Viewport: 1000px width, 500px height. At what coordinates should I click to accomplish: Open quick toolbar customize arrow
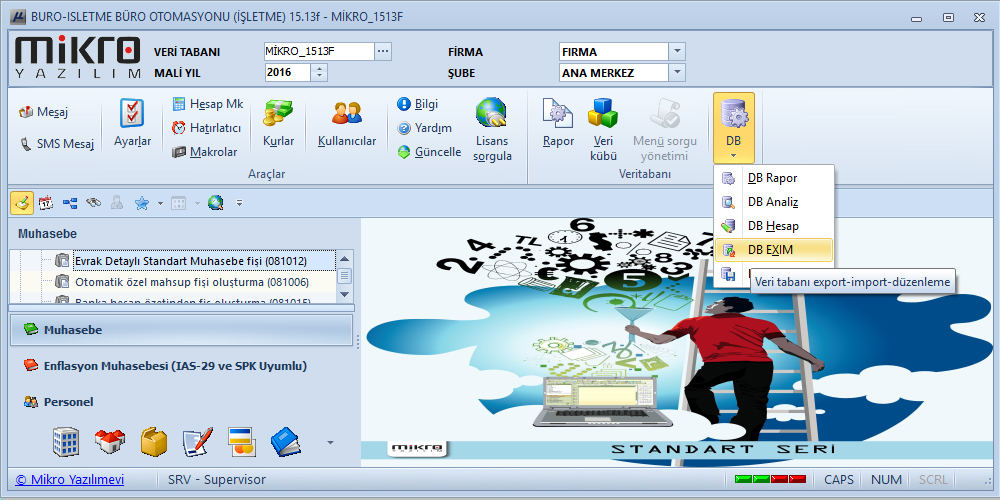point(239,203)
